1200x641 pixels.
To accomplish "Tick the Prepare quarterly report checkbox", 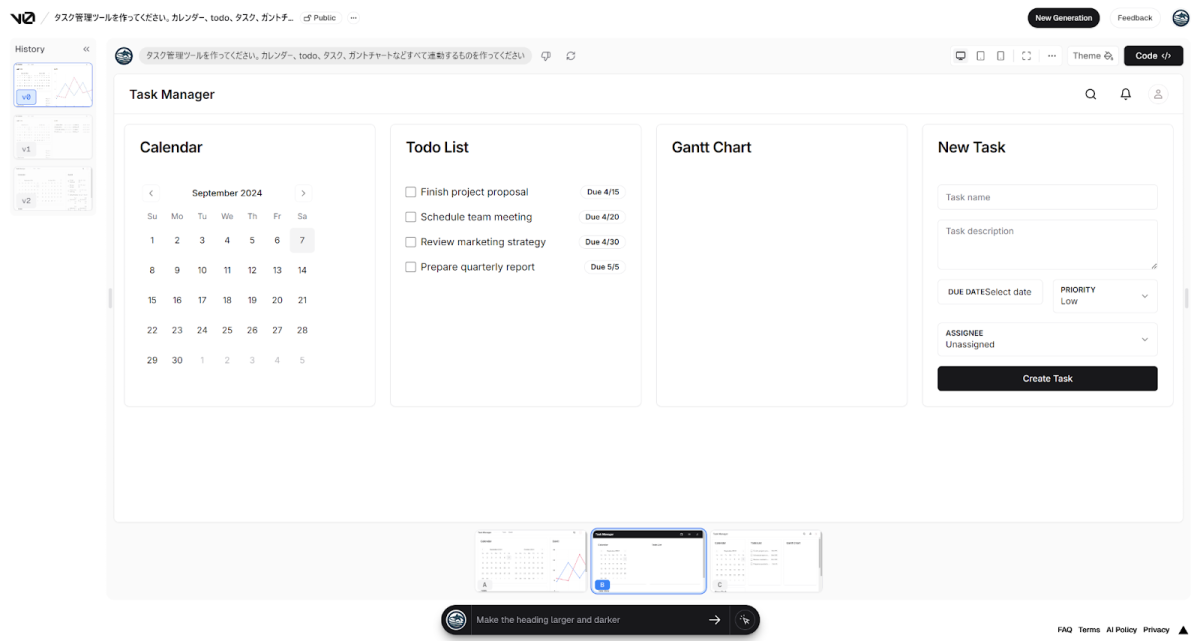I will [x=410, y=267].
